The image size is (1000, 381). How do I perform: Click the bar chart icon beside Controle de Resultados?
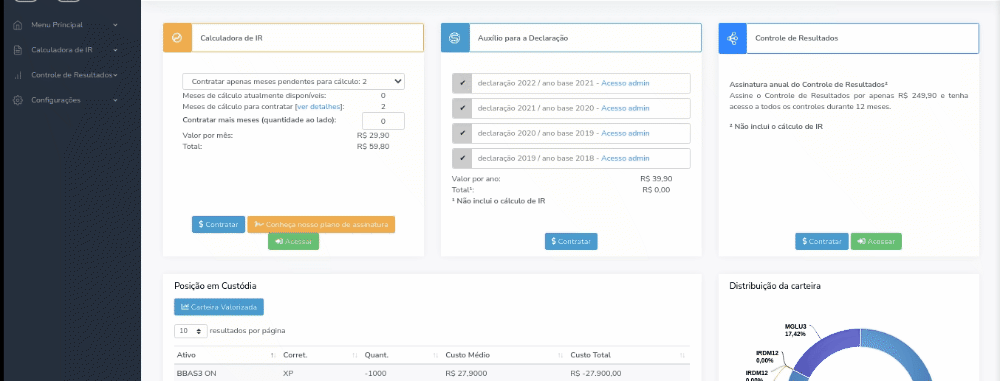[18, 75]
